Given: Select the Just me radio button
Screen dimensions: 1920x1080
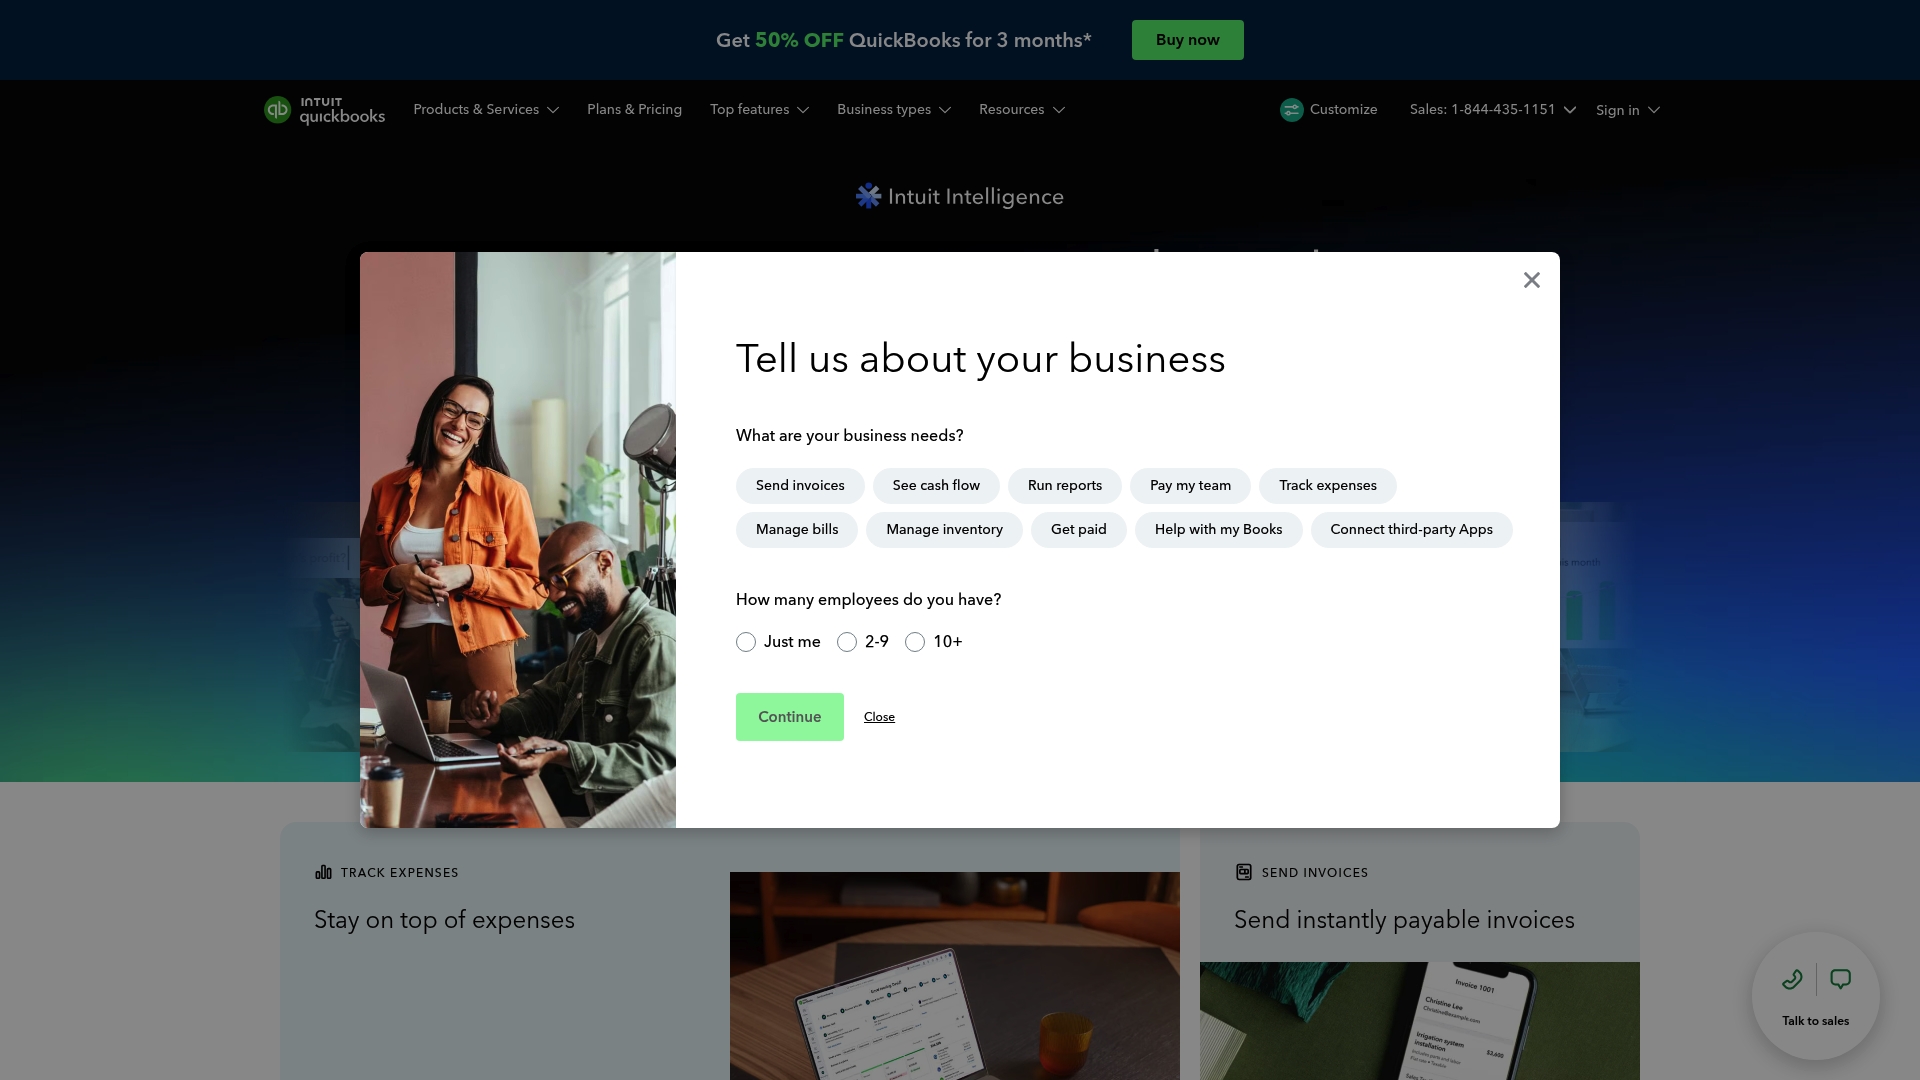Looking at the screenshot, I should tap(746, 642).
